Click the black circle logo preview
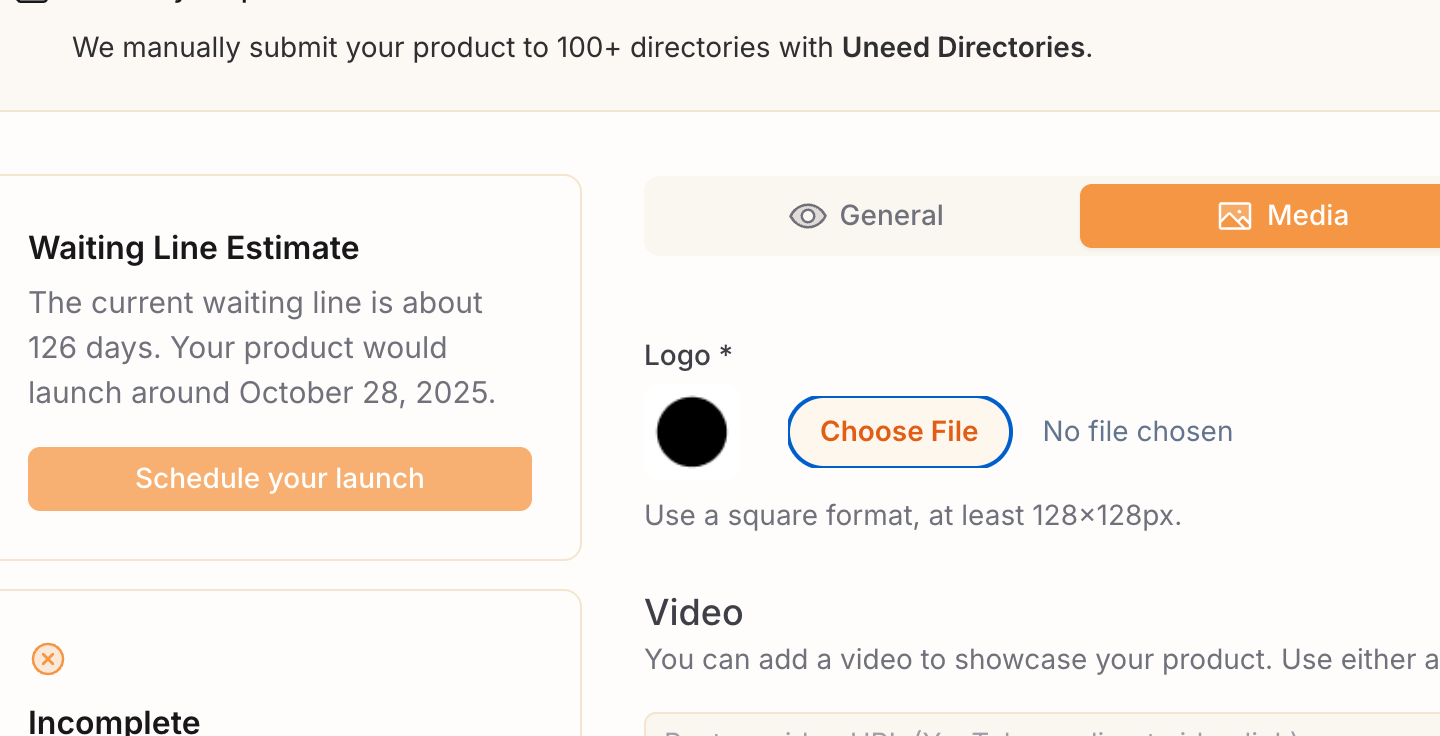 coord(691,431)
